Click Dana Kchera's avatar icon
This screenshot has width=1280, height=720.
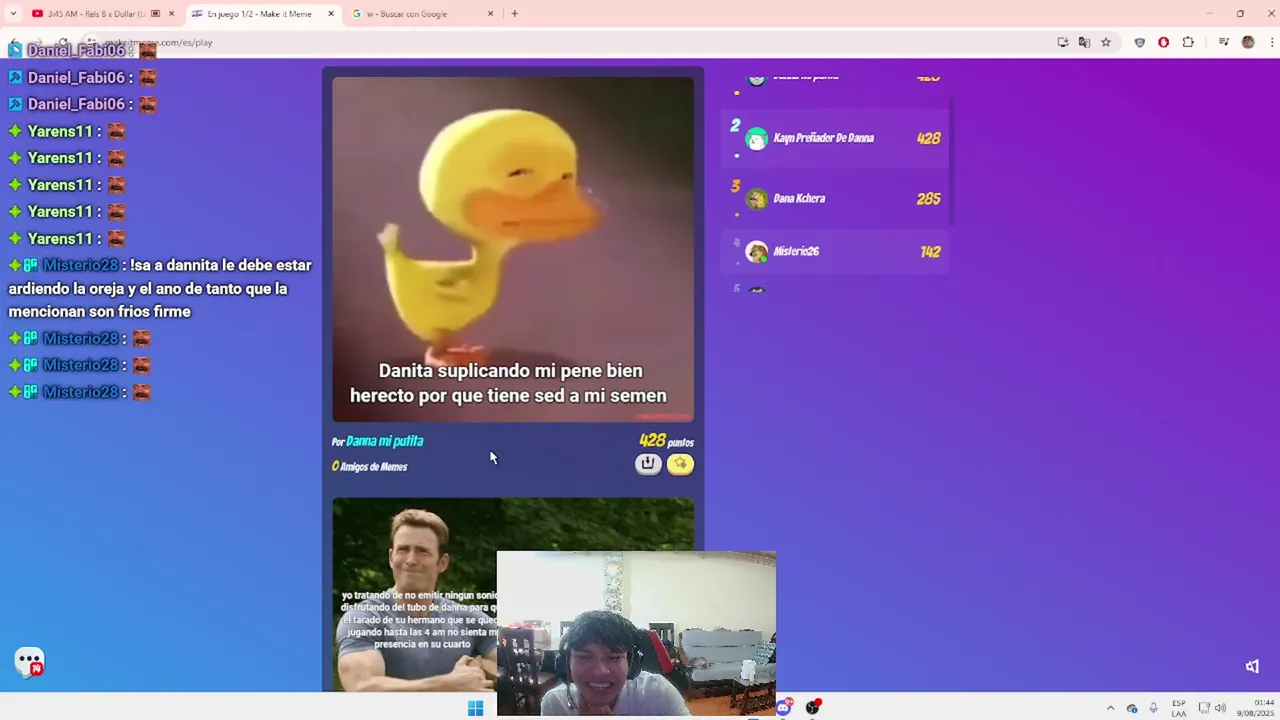pos(757,199)
